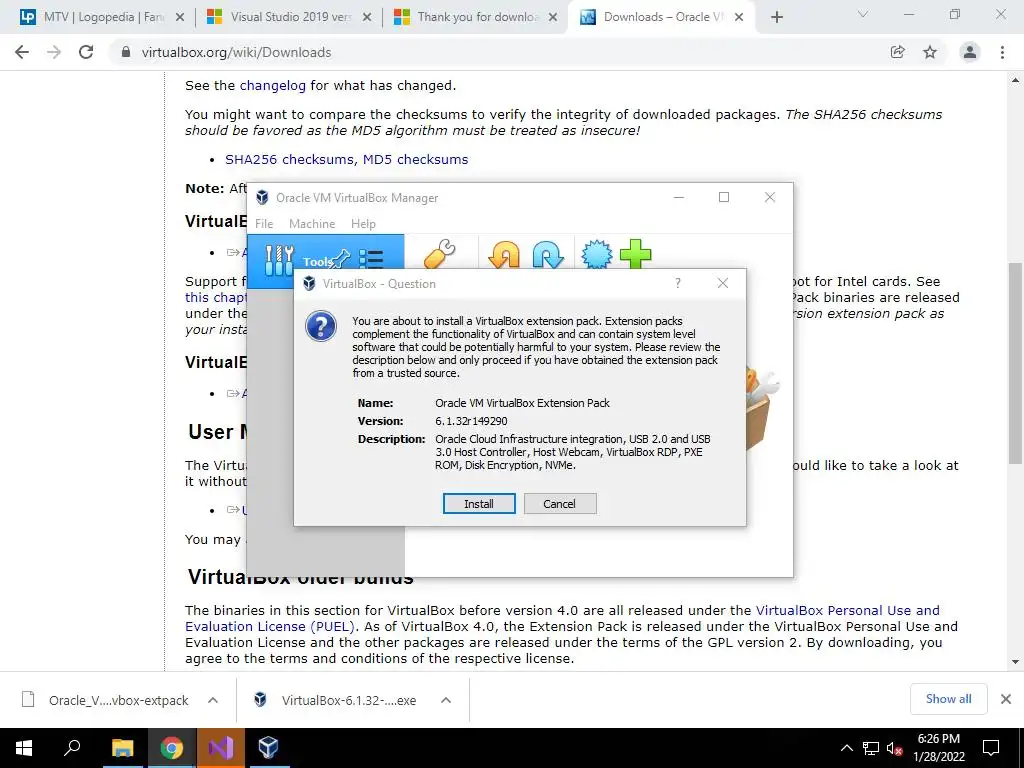The image size is (1024, 768).
Task: Click the page vertical scrollbar thumb
Action: point(1015,362)
